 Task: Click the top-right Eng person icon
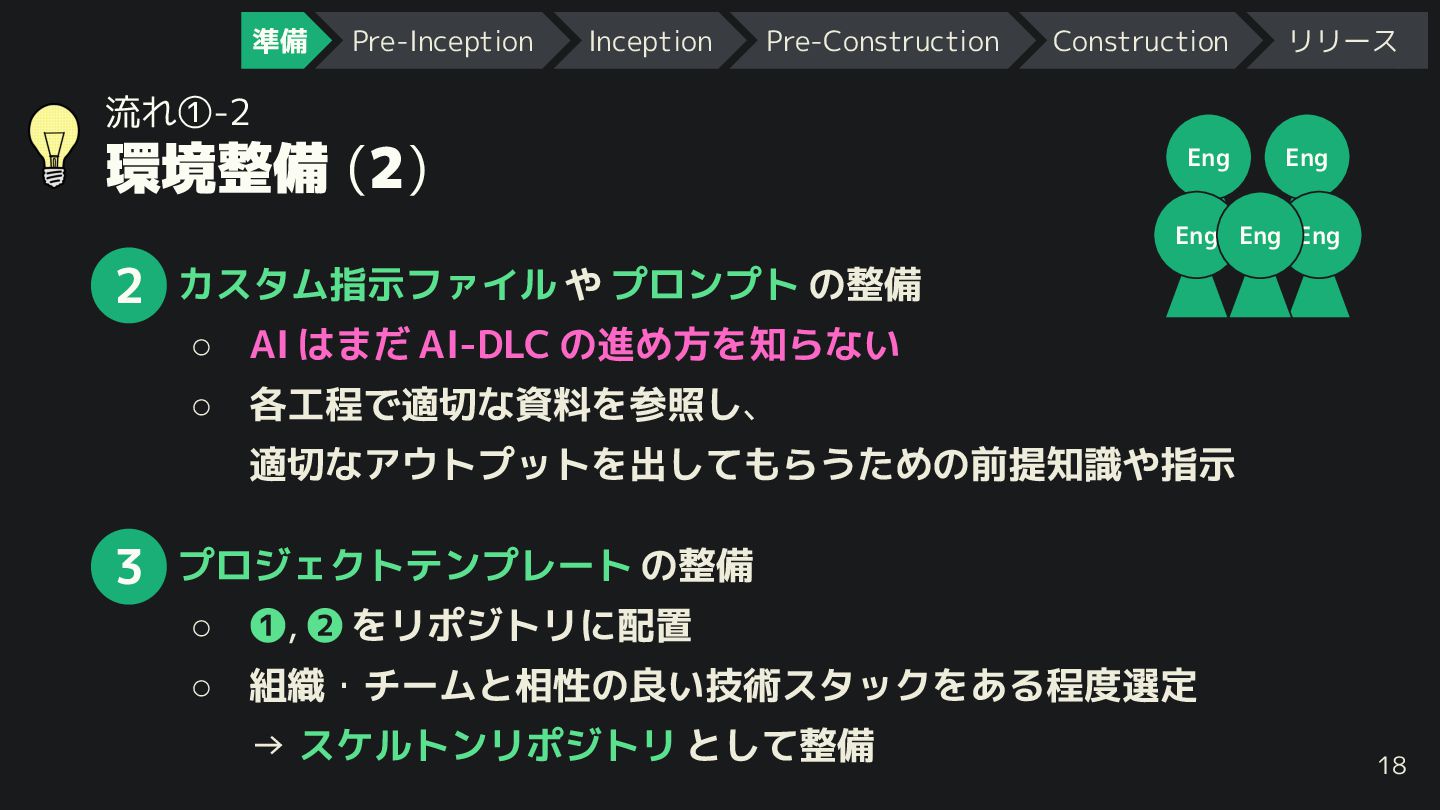(x=1306, y=157)
